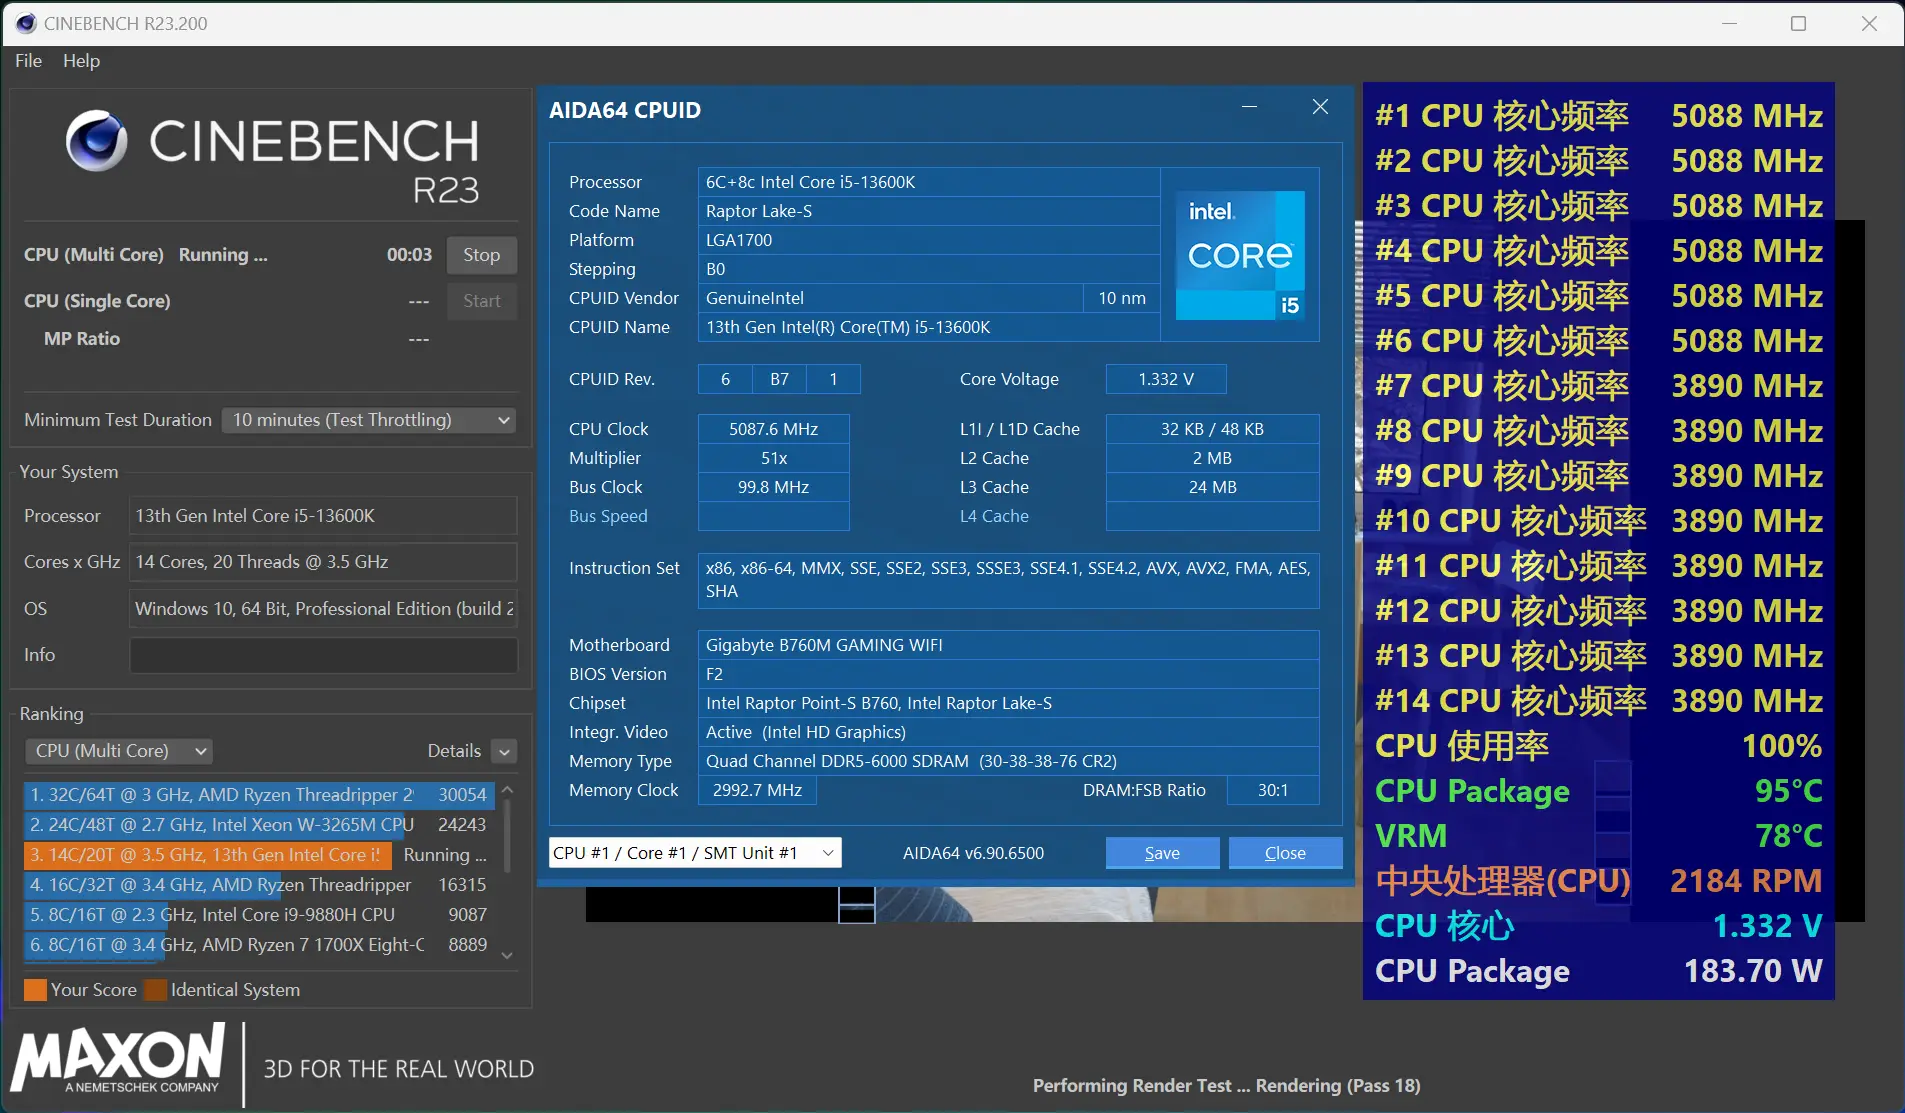Image resolution: width=1905 pixels, height=1113 pixels.
Task: Click the Info input field
Action: 323,655
